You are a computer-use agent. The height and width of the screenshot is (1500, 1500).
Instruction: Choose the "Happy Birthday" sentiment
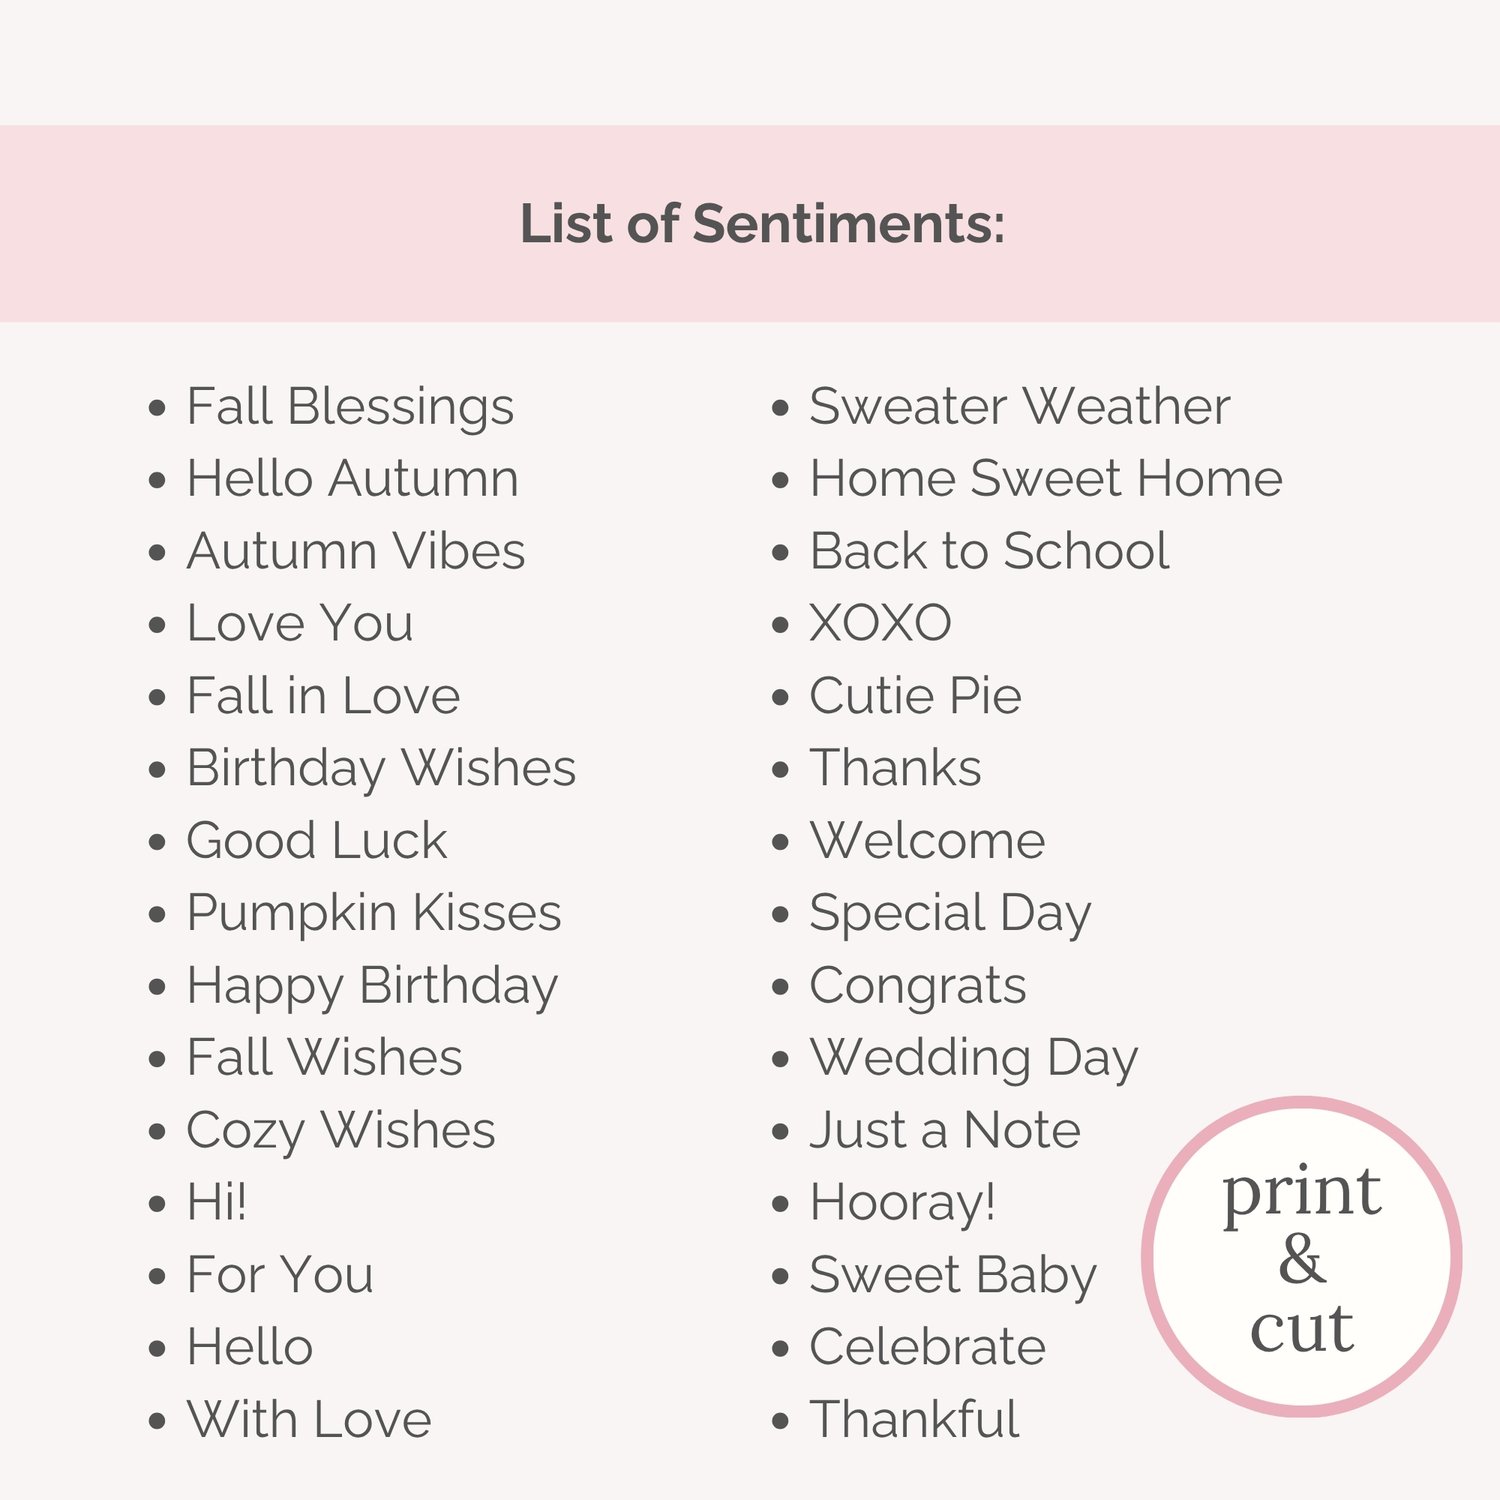coord(372,986)
